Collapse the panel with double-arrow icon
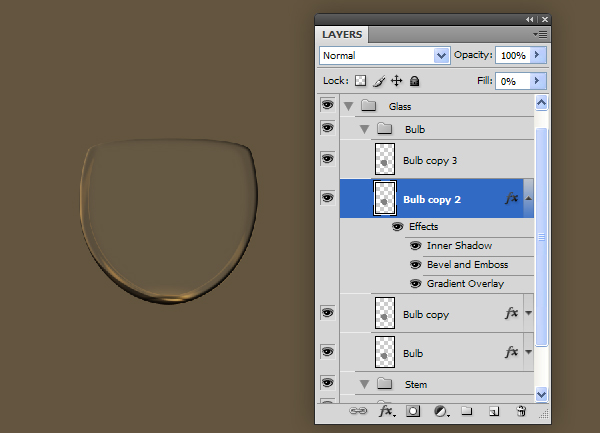The height and width of the screenshot is (433, 600). pos(529,19)
